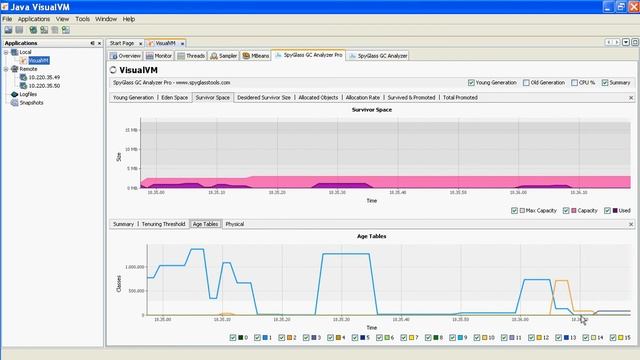This screenshot has width=640, height=360.
Task: Click the icon beside host 10.220.35.50
Action: (23, 86)
